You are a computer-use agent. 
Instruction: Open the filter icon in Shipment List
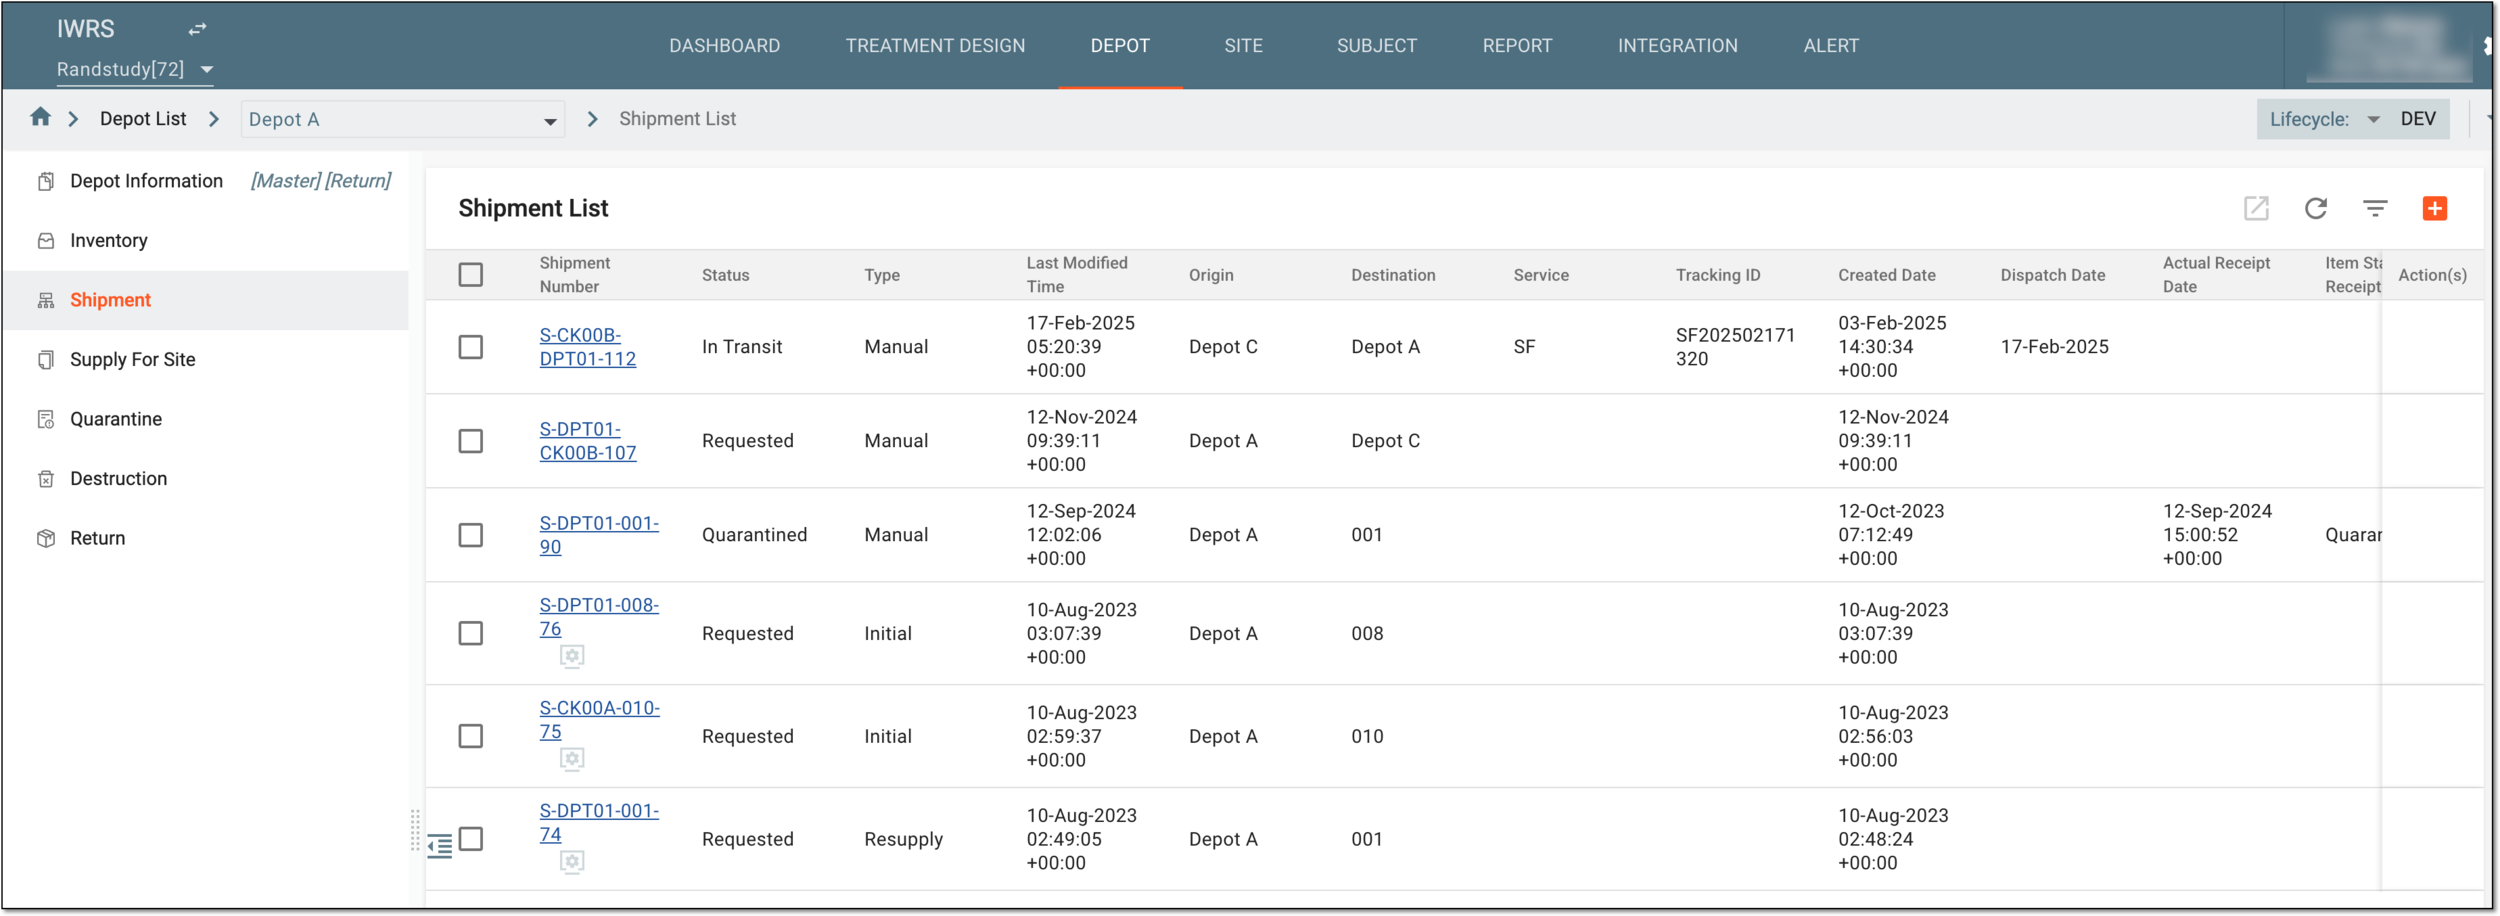pyautogui.click(x=2375, y=208)
